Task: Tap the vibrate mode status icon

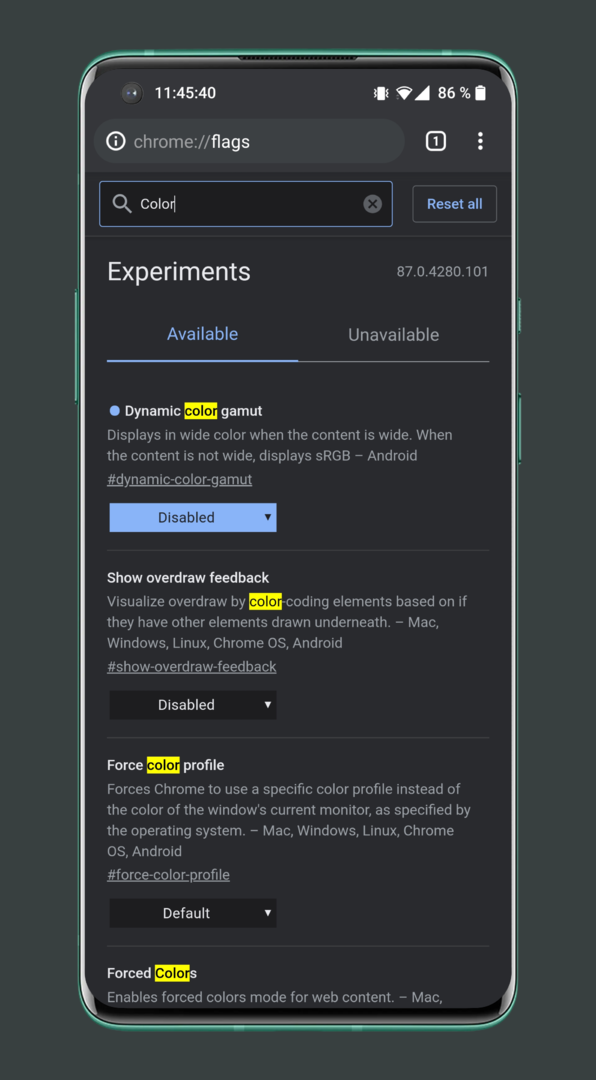Action: tap(380, 93)
